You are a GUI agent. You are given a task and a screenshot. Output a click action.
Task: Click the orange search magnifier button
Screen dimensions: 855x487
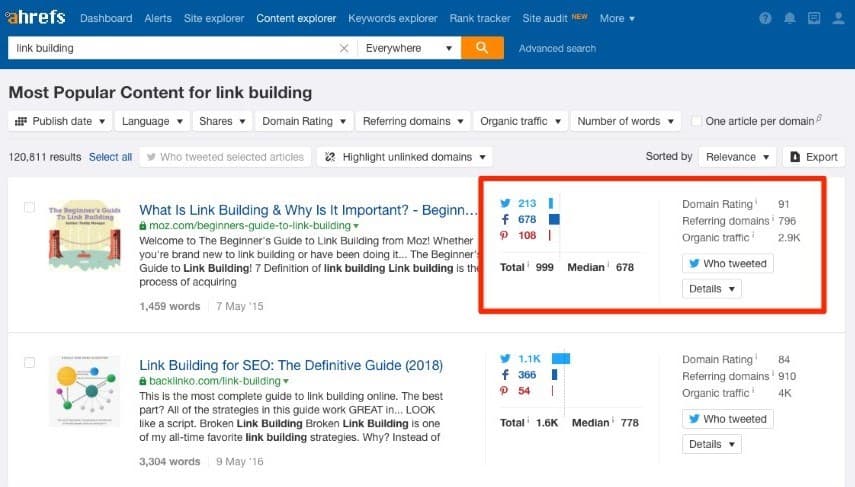coord(482,48)
